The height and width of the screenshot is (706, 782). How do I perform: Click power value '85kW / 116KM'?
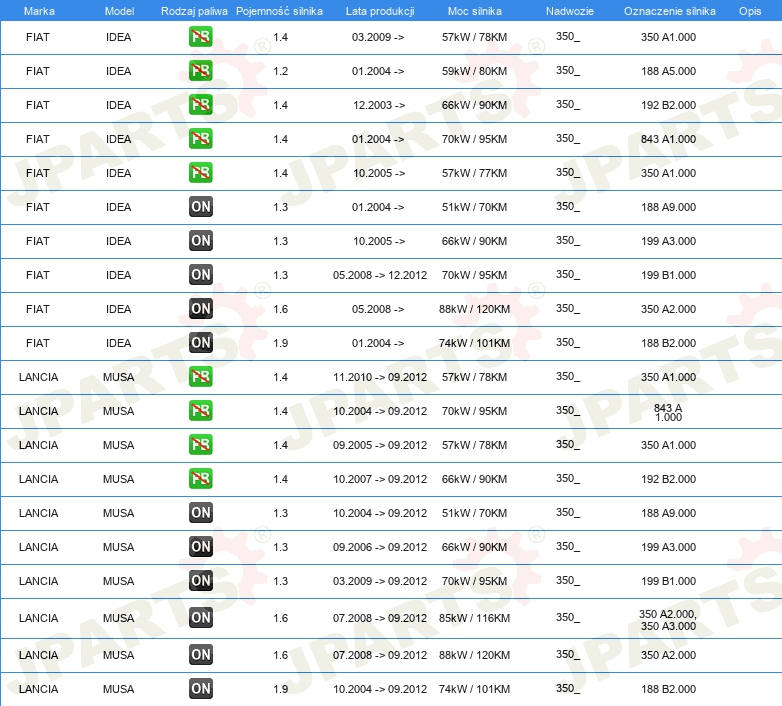(x=474, y=618)
